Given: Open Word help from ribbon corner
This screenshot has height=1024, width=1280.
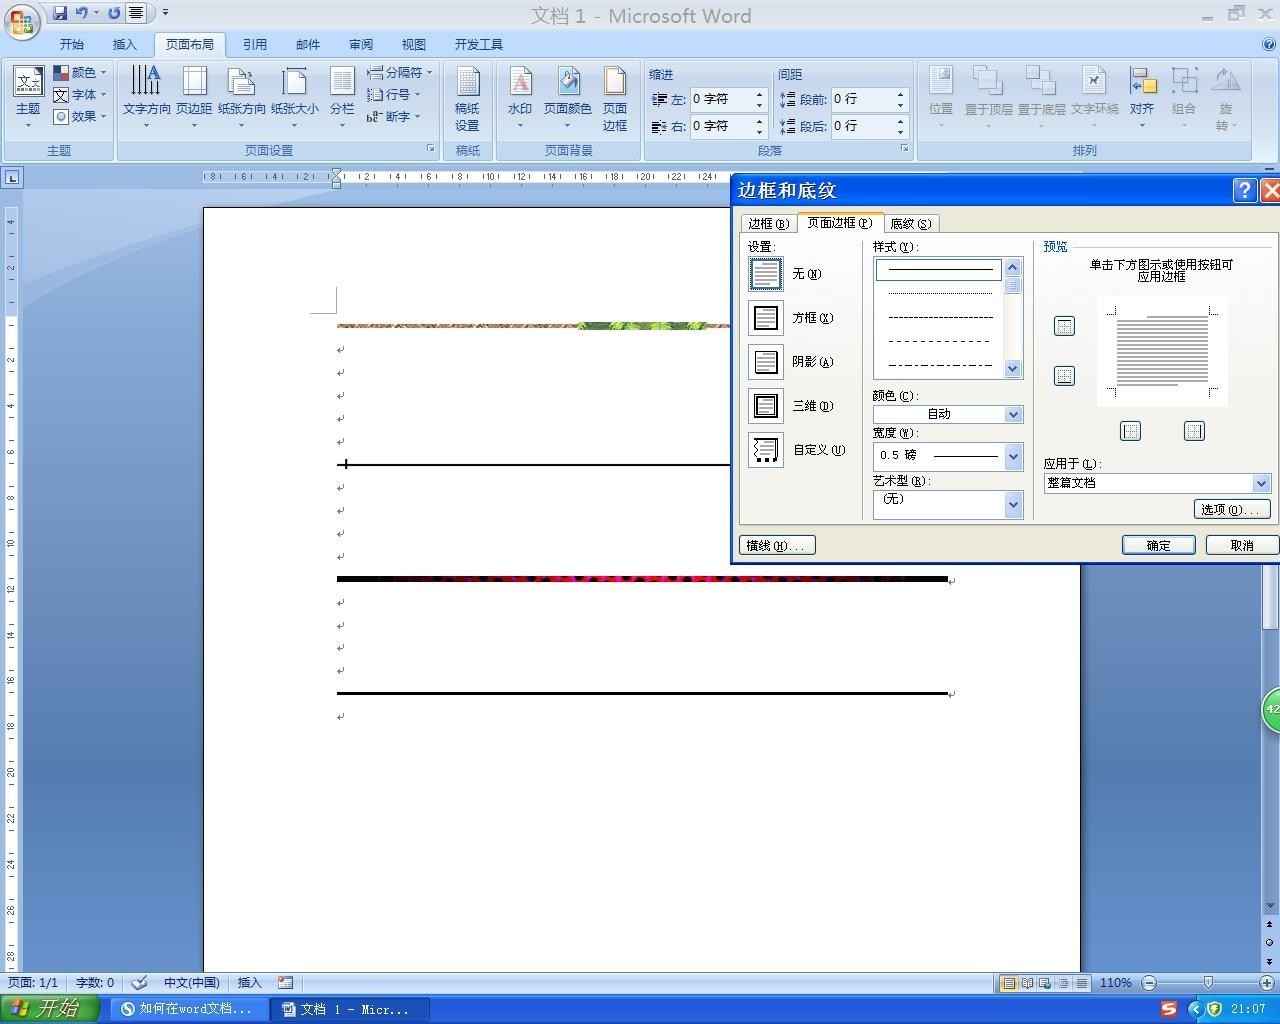Looking at the screenshot, I should click(x=1269, y=44).
